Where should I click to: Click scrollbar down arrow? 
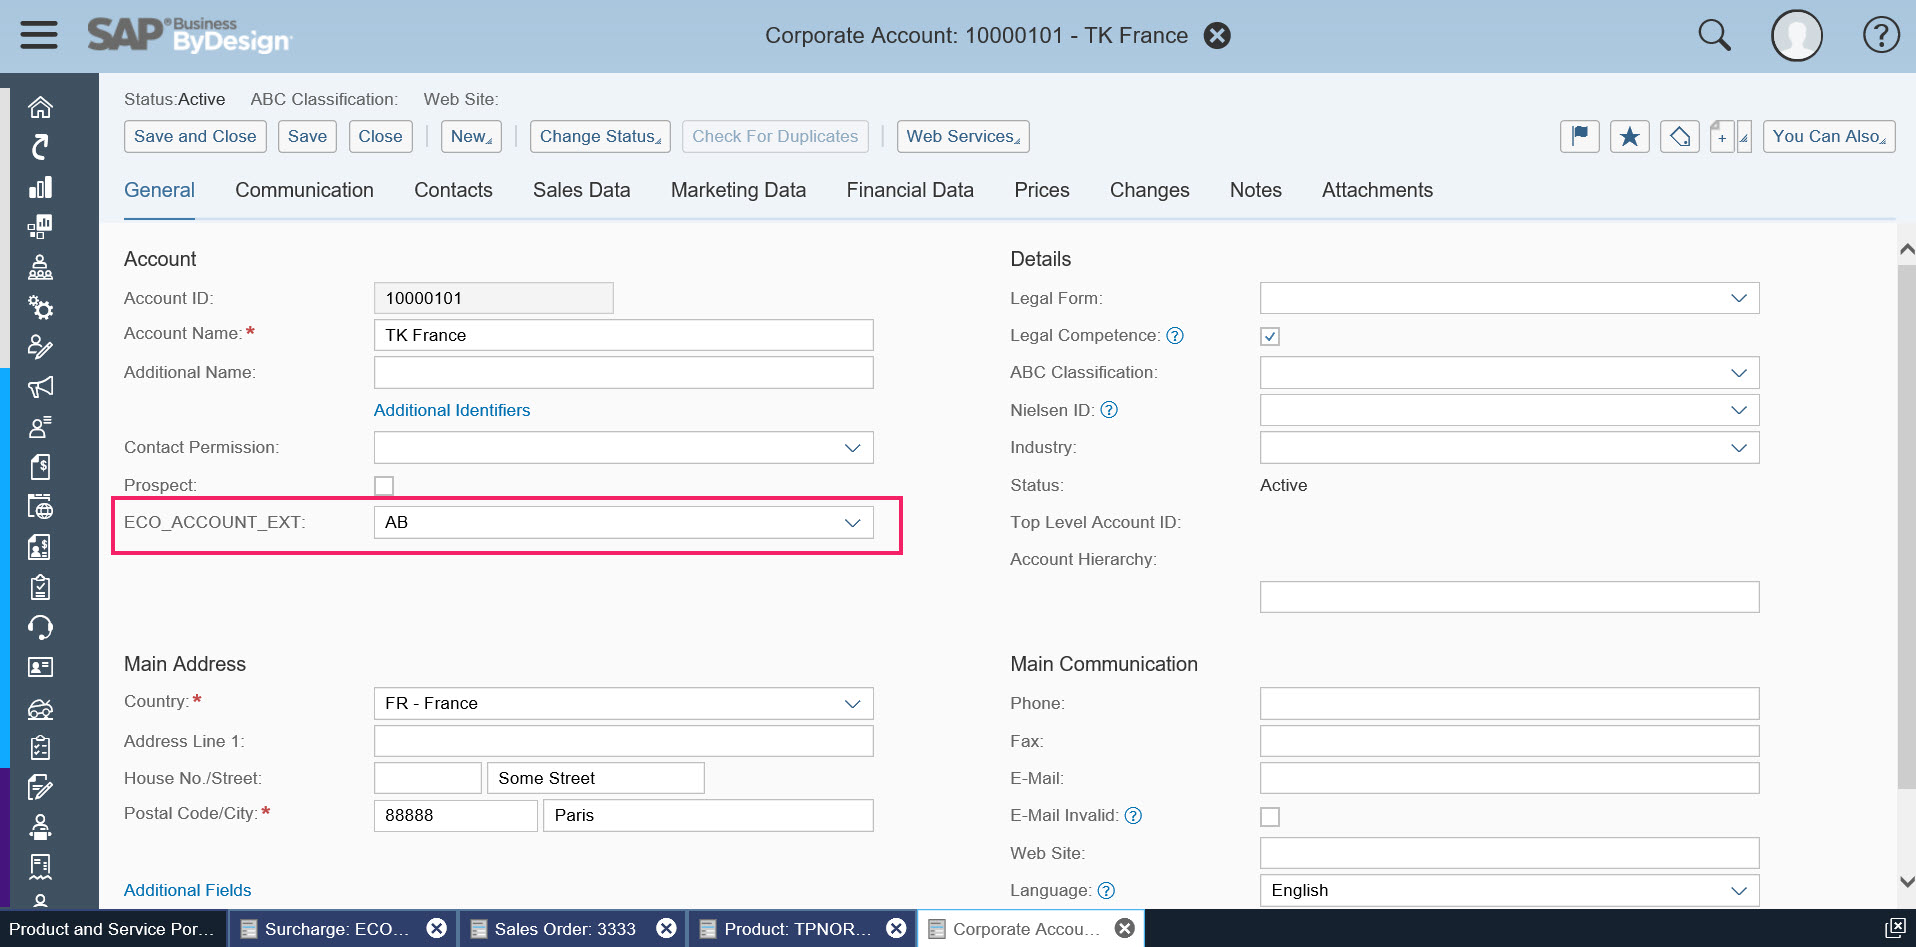tap(1906, 882)
